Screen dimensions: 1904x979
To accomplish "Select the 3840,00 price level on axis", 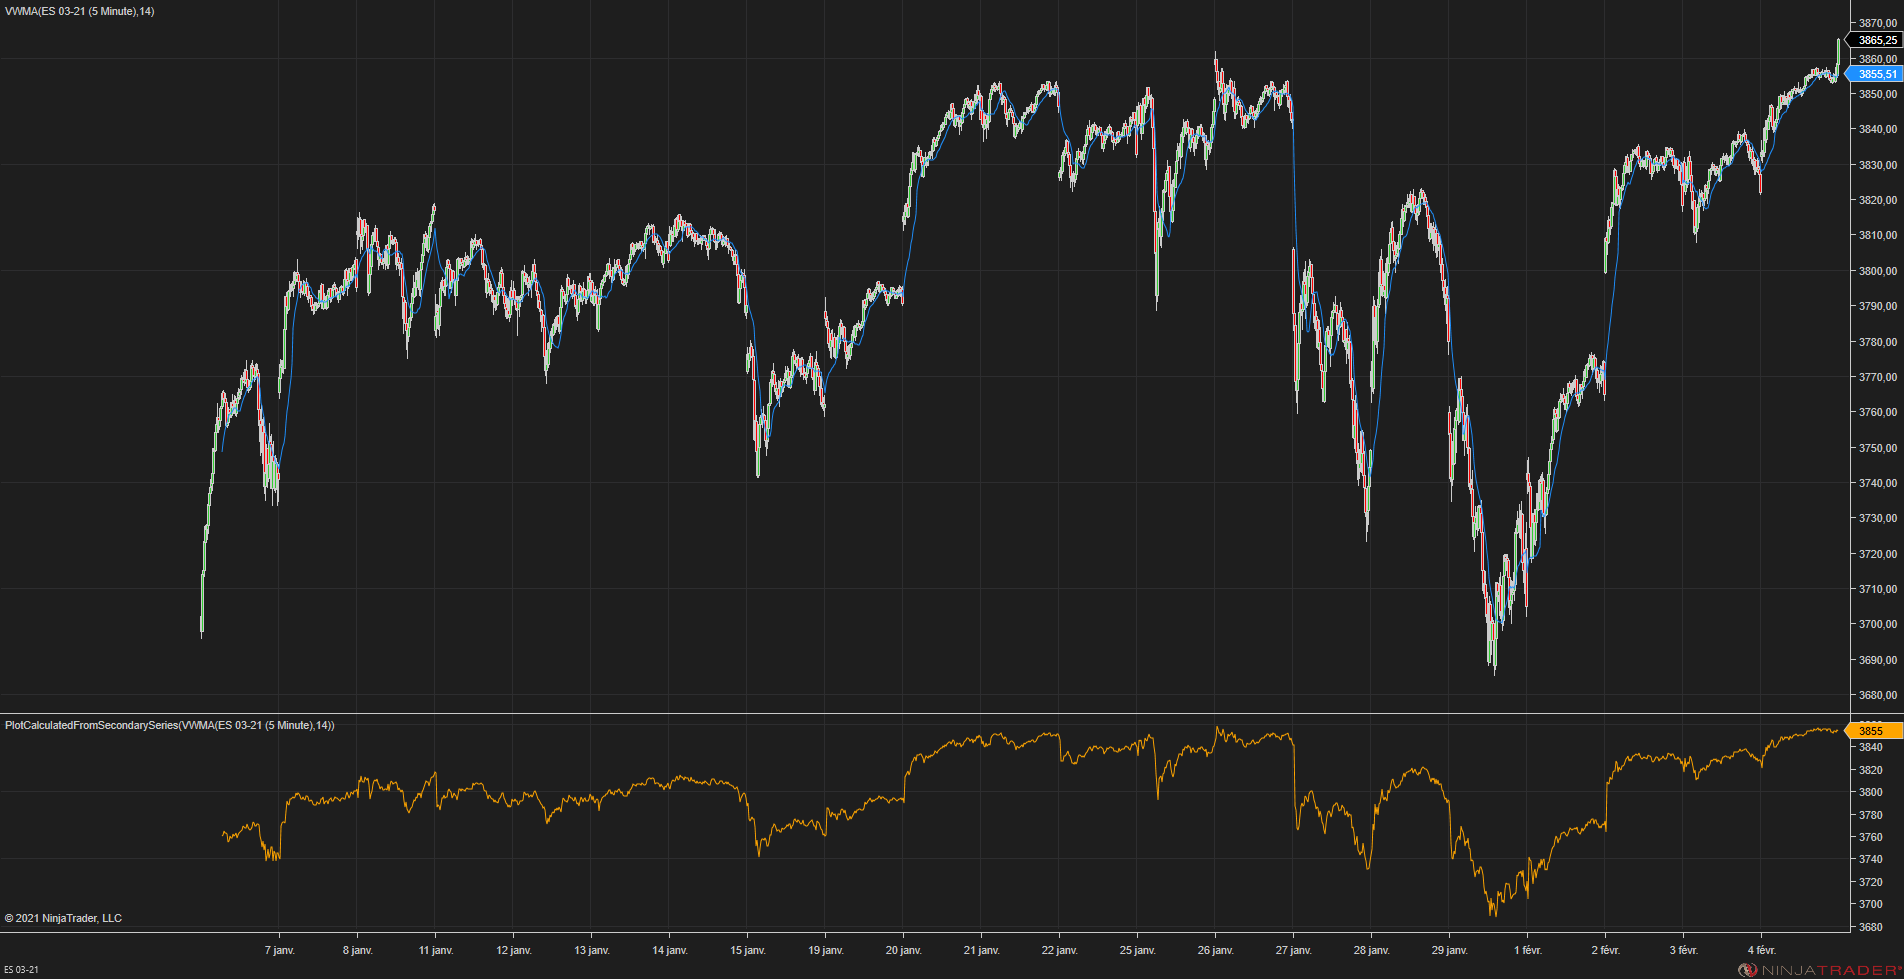I will [1878, 129].
